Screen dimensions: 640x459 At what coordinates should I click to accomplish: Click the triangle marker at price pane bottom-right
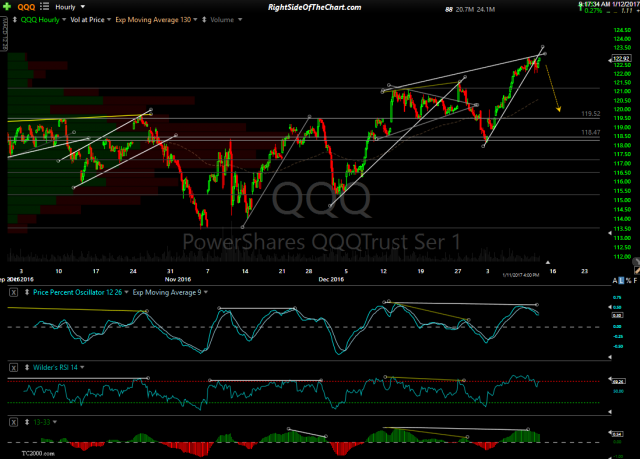610,233
